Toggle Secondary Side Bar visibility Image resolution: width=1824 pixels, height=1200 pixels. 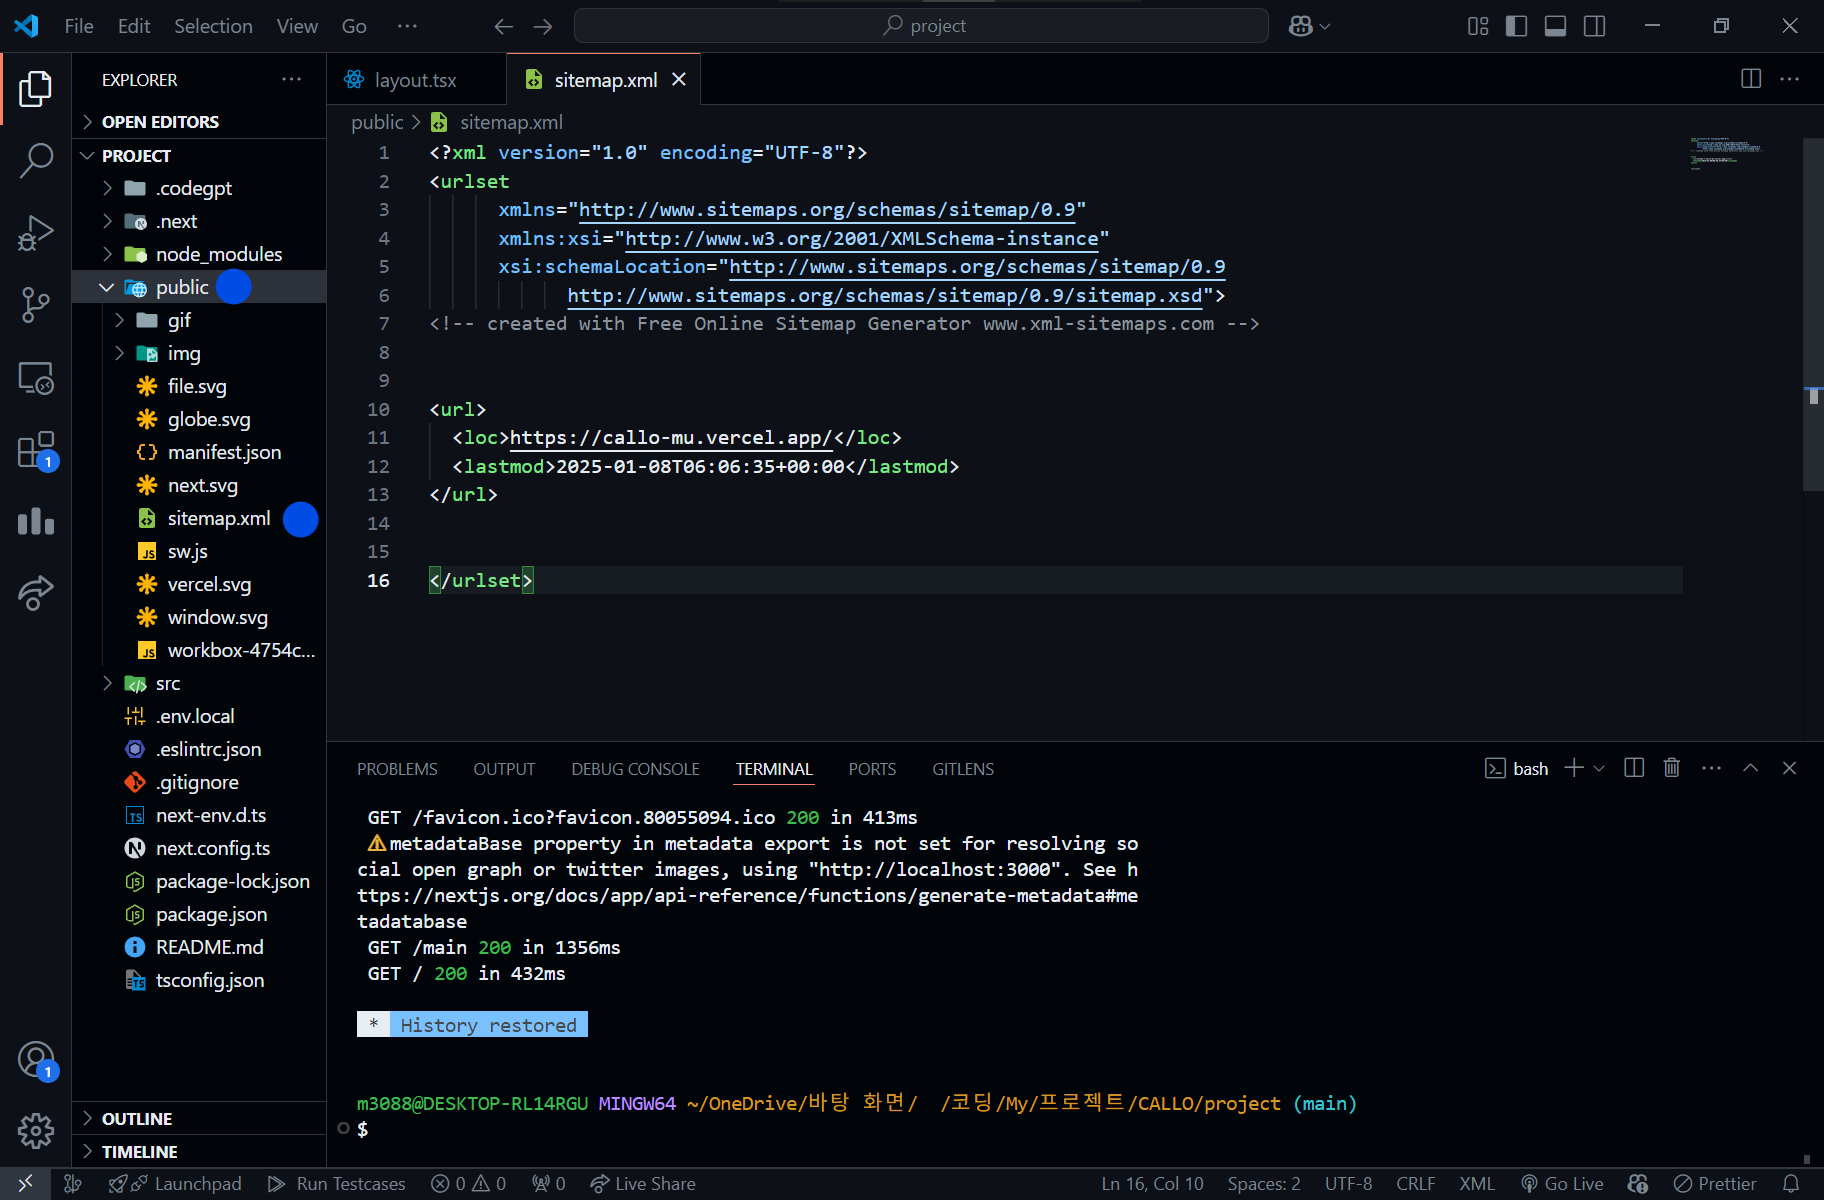tap(1595, 26)
